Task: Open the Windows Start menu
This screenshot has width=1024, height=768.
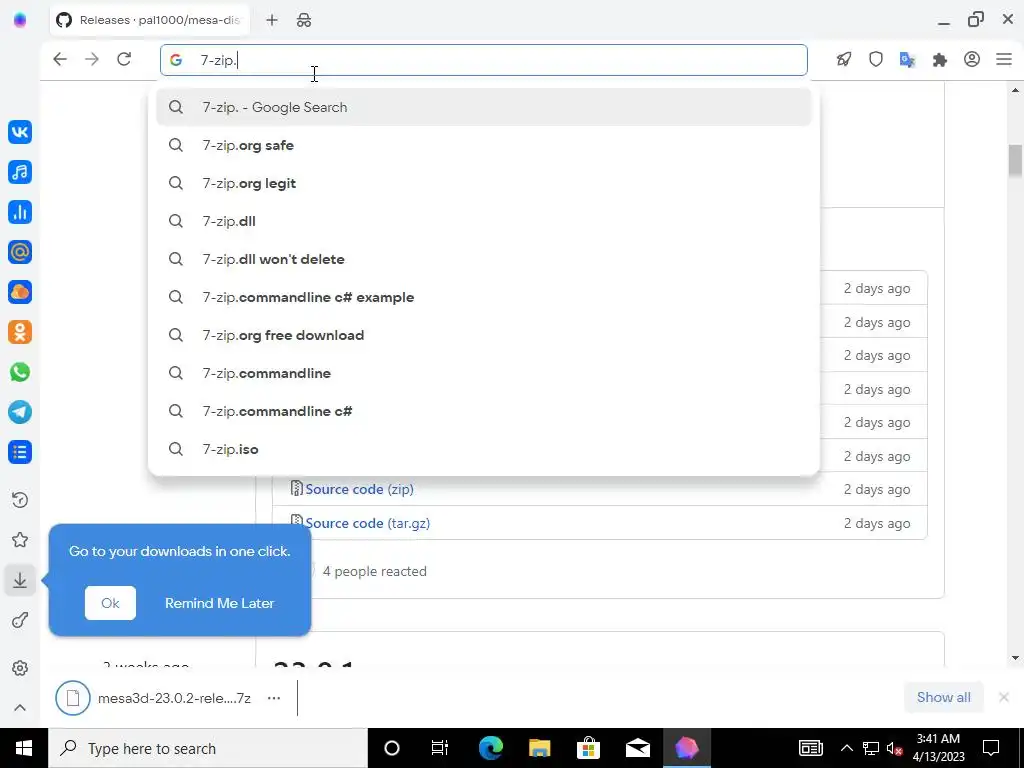Action: point(24,748)
